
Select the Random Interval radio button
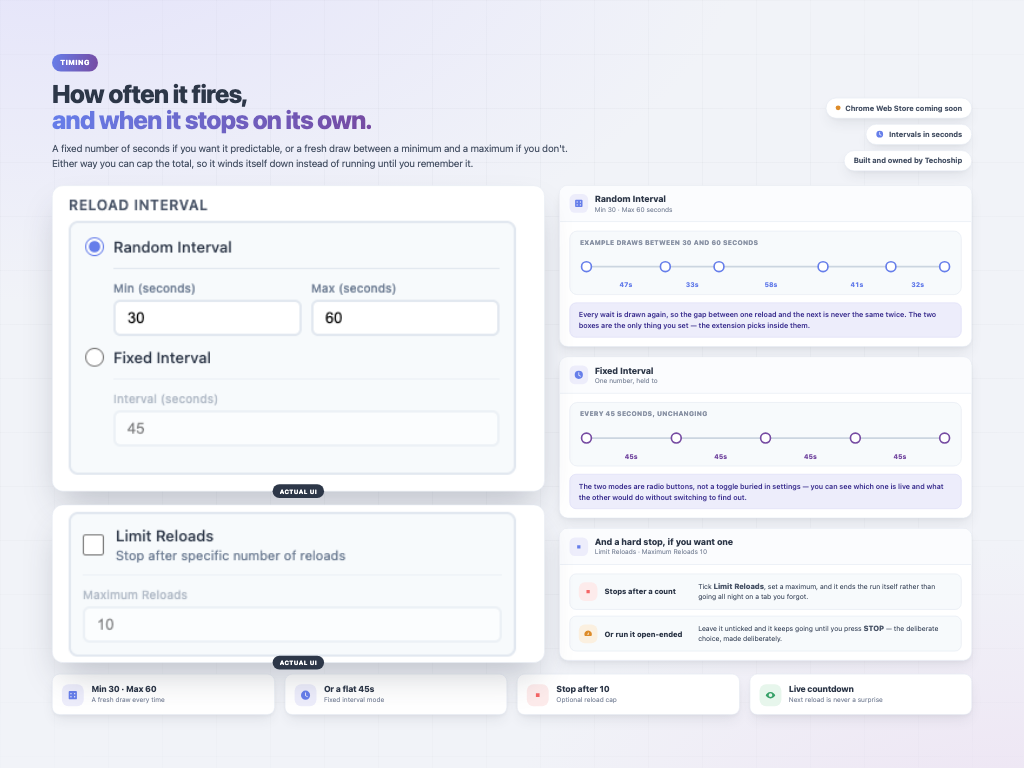[x=95, y=247]
